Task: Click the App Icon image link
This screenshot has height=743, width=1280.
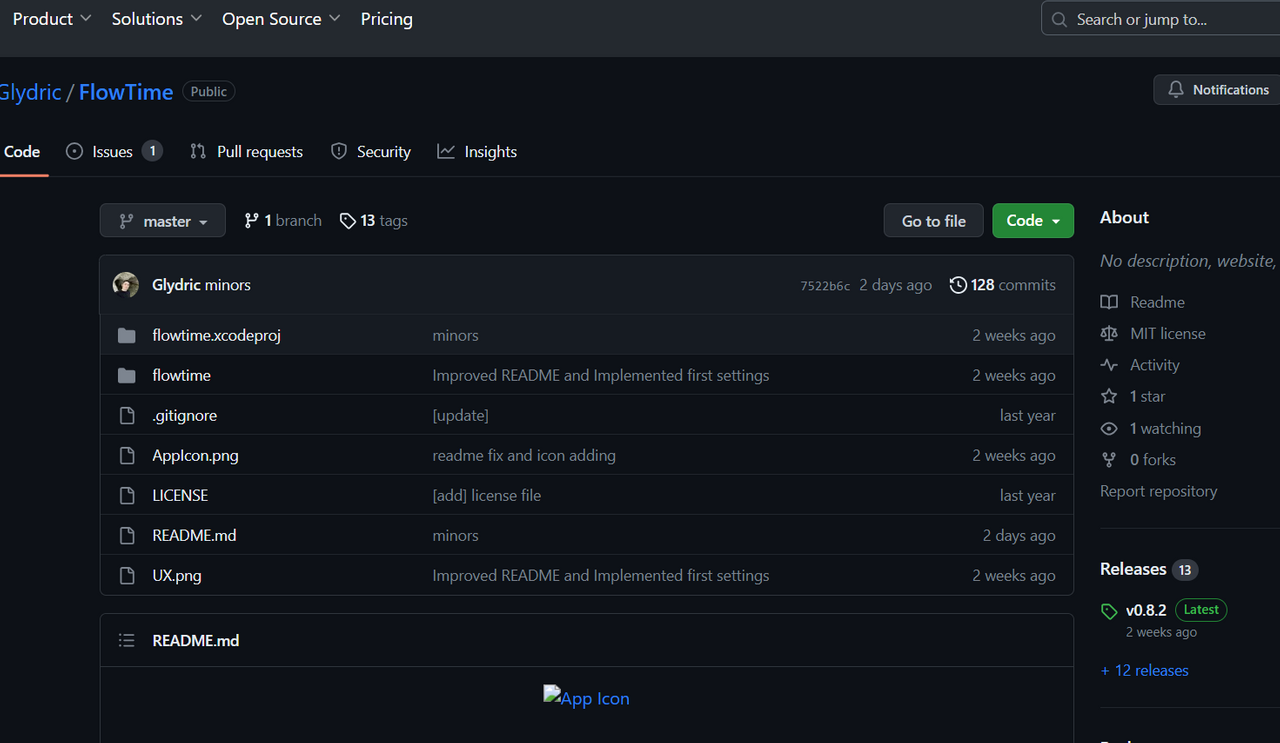Action: (x=586, y=698)
